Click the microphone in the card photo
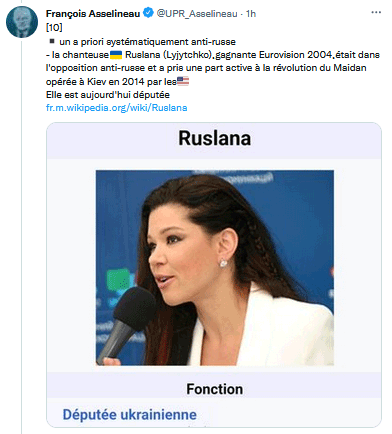The image size is (392, 434). click(125, 323)
